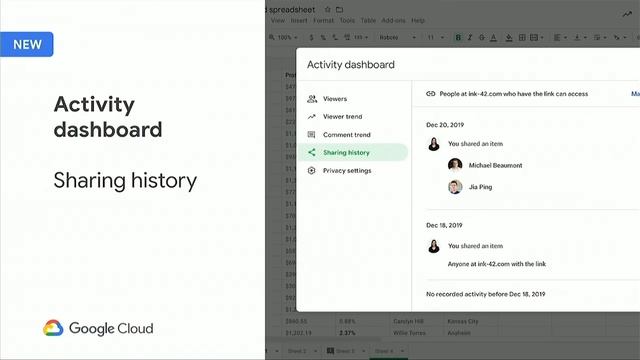Open the Insert menu in Sheets
This screenshot has width=640, height=360.
tap(299, 20)
